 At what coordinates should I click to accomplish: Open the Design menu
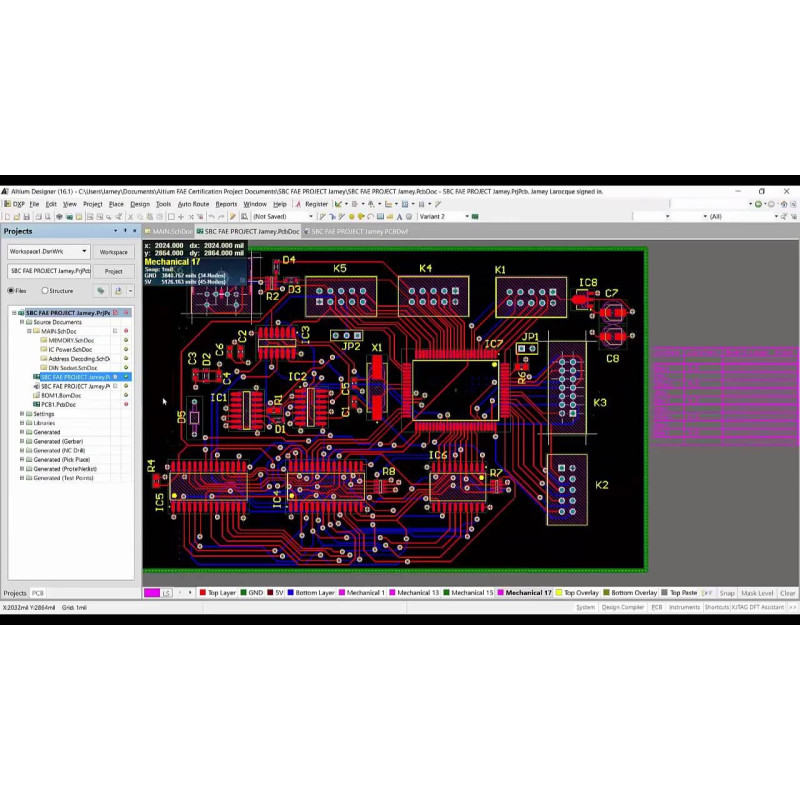point(140,204)
